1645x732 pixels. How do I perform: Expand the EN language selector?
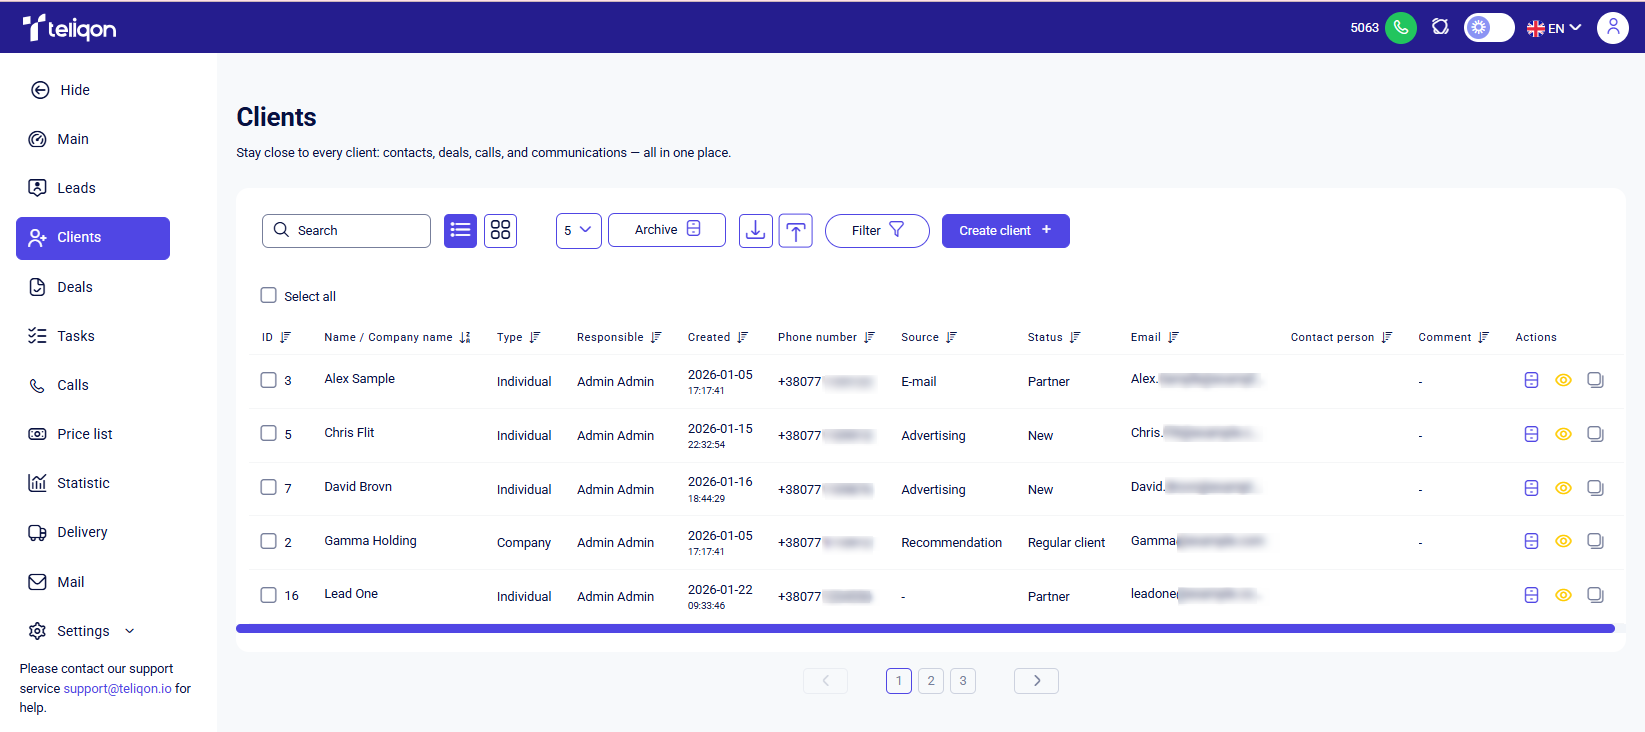[x=1554, y=28]
